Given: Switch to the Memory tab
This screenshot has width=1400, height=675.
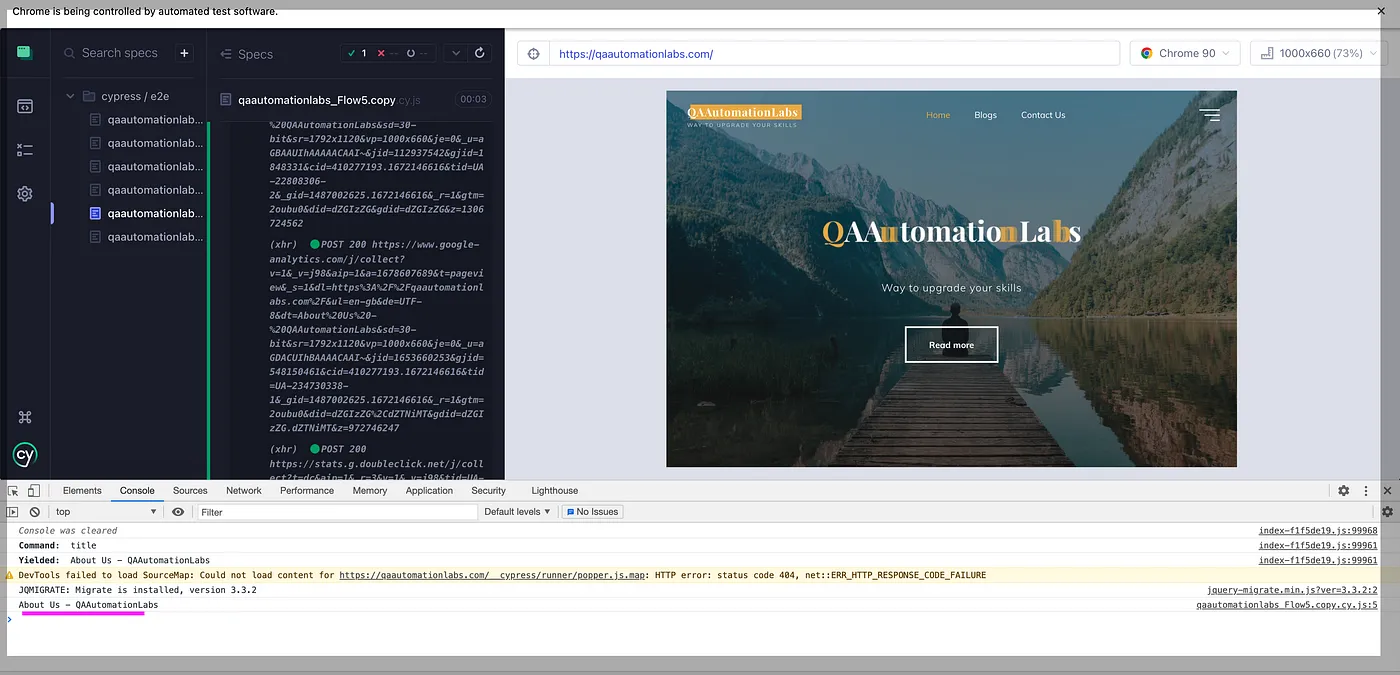Looking at the screenshot, I should 369,490.
